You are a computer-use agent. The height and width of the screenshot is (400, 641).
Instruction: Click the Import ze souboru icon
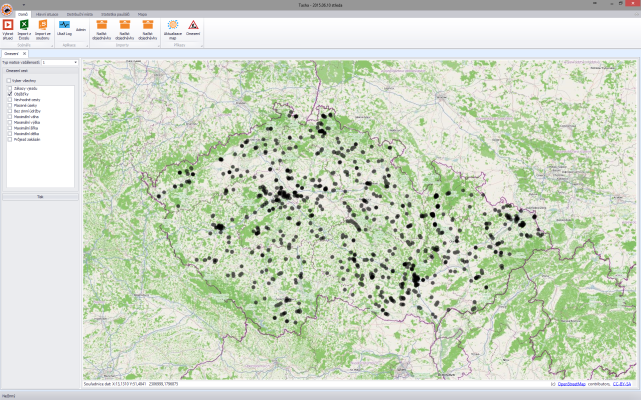[43, 25]
